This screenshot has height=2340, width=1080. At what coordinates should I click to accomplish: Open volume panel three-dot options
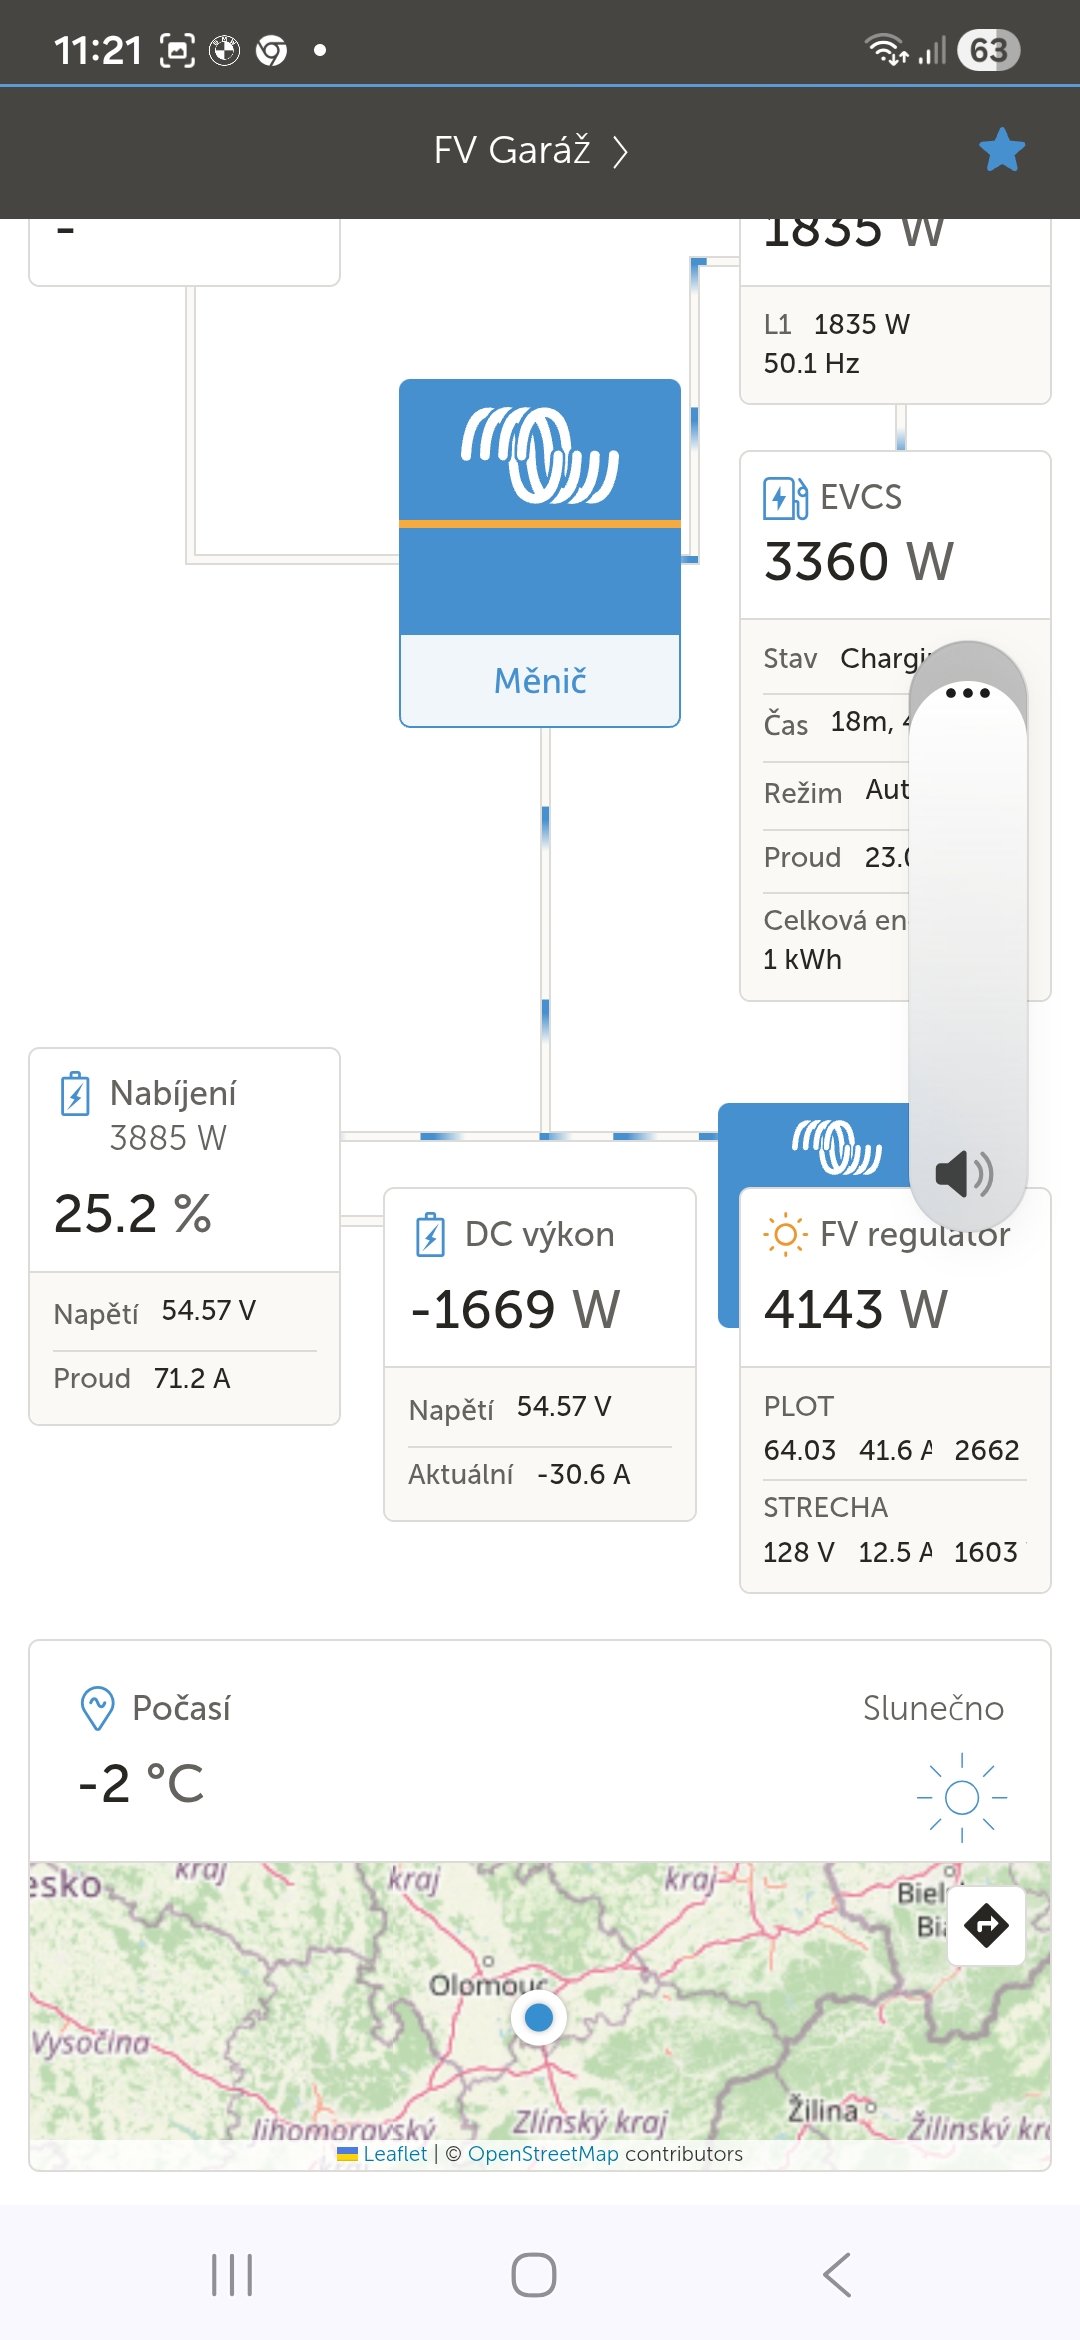pyautogui.click(x=967, y=693)
